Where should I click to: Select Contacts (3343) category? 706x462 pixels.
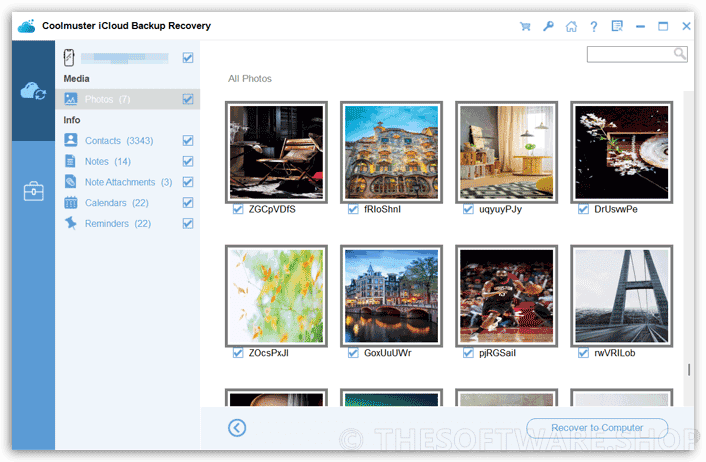tap(127, 140)
